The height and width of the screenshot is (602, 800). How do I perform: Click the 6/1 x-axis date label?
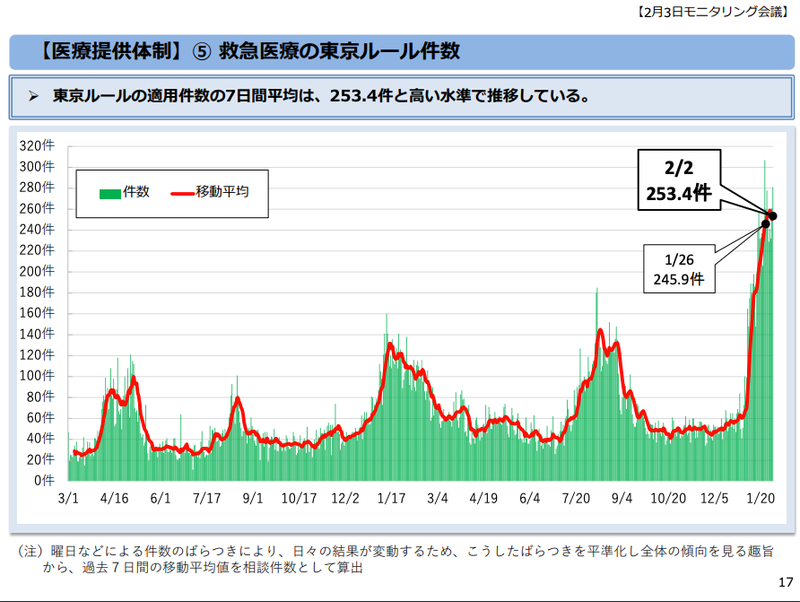(160, 498)
